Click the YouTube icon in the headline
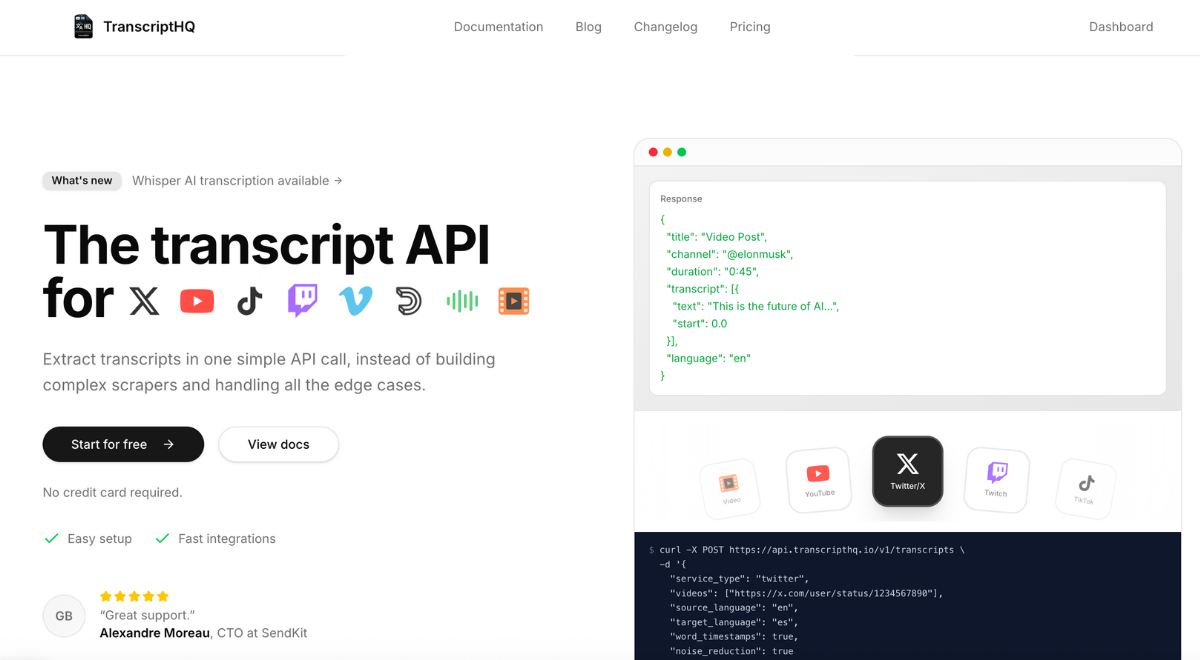This screenshot has height=660, width=1200. [x=197, y=300]
